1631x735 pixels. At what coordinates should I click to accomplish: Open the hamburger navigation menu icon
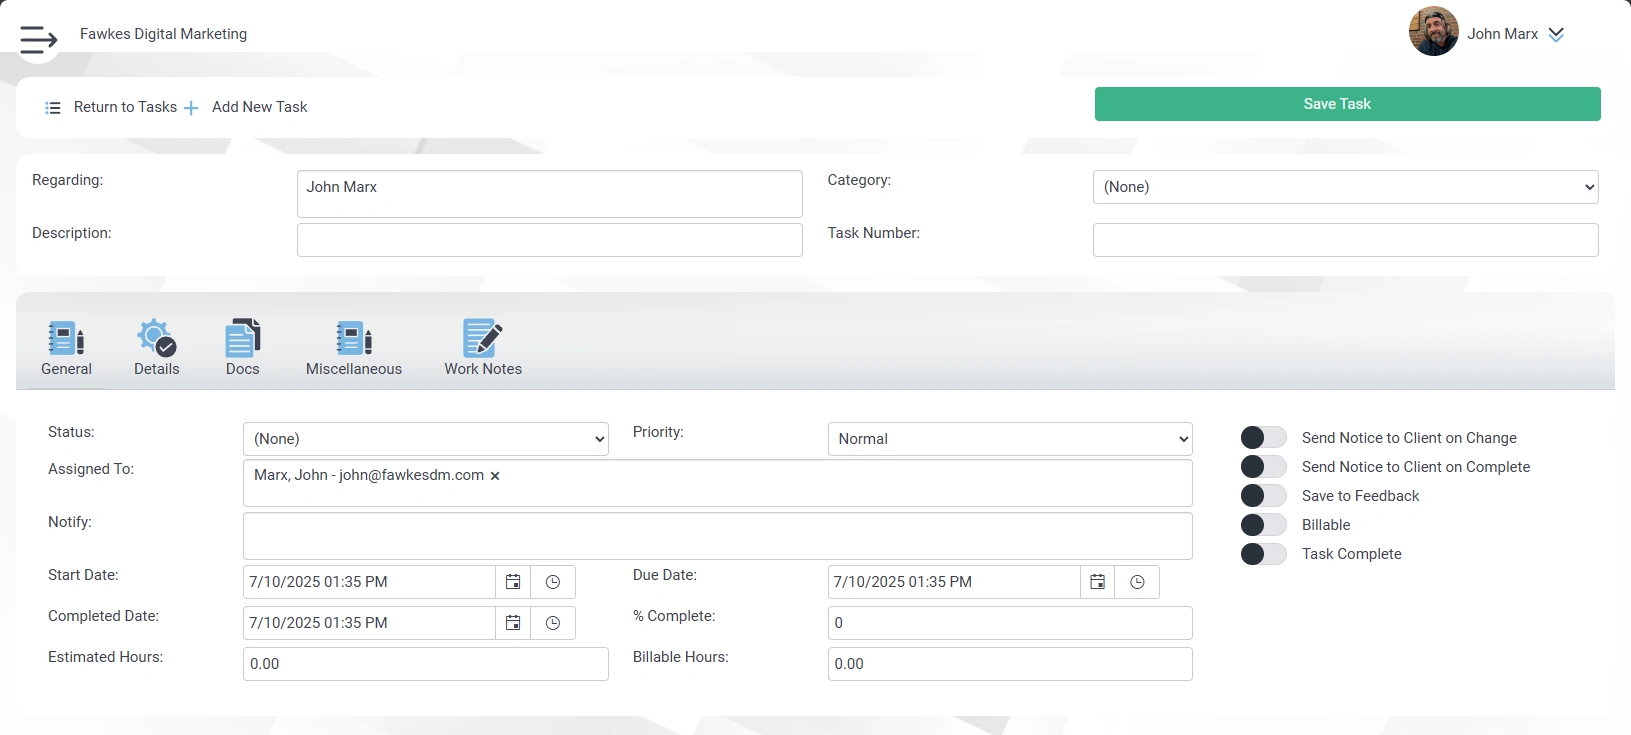[38, 39]
